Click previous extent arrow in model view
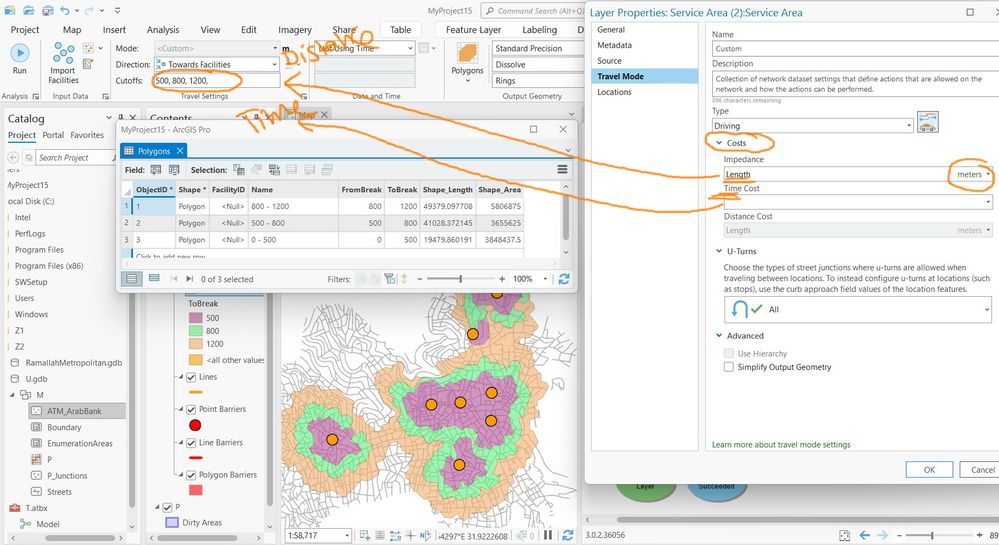The image size is (999, 545). tap(865, 535)
